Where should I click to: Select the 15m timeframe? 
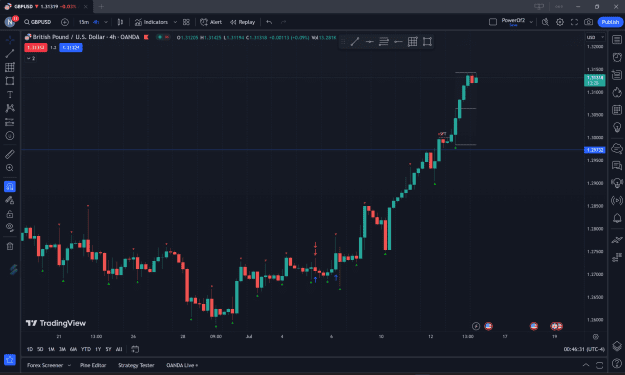(84, 22)
